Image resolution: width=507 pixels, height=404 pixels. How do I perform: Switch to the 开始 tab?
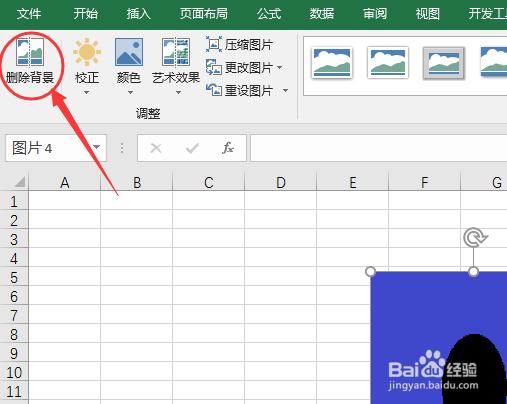tap(86, 14)
